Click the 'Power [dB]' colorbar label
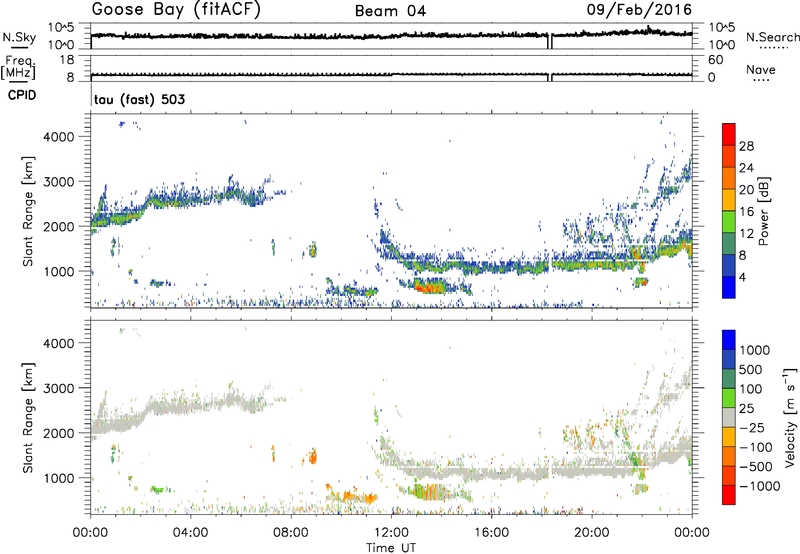Image resolution: width=800 pixels, height=554 pixels. (x=764, y=211)
